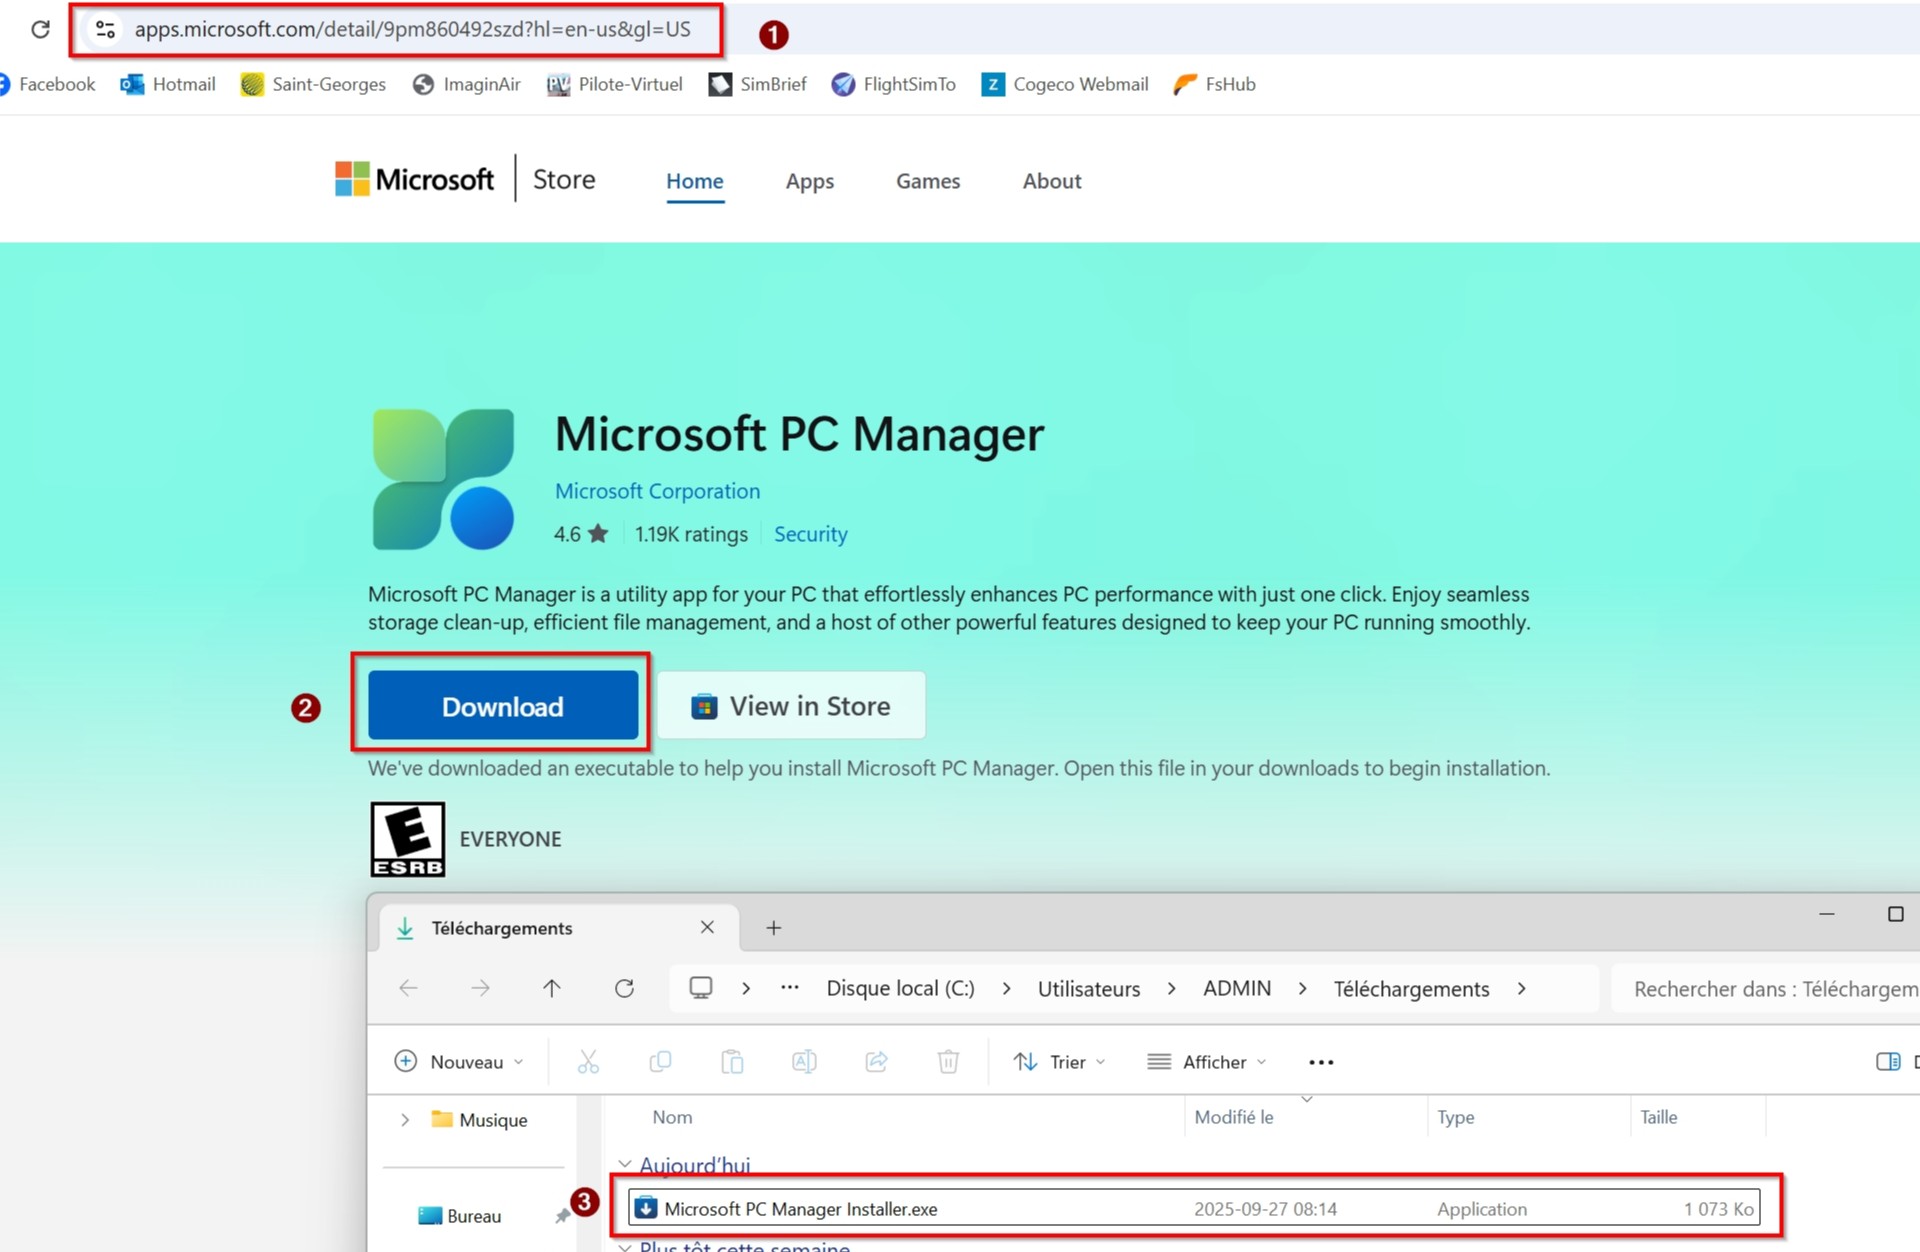This screenshot has height=1252, width=1920.
Task: Click the paste clipboard icon
Action: [732, 1062]
